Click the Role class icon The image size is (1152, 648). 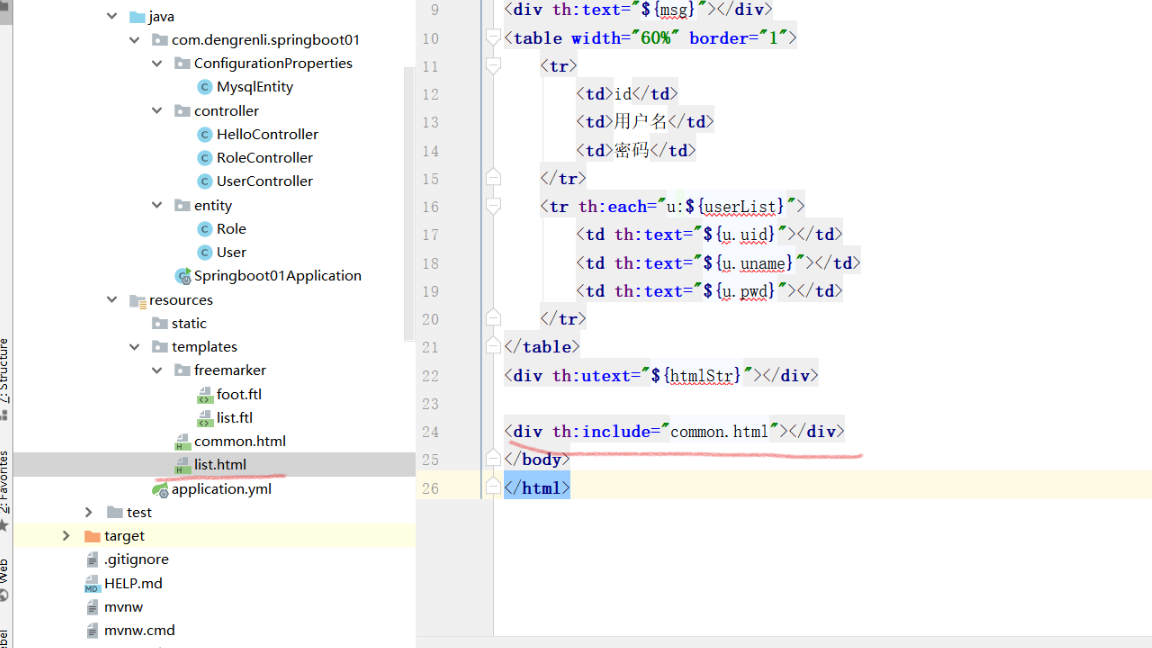[205, 229]
